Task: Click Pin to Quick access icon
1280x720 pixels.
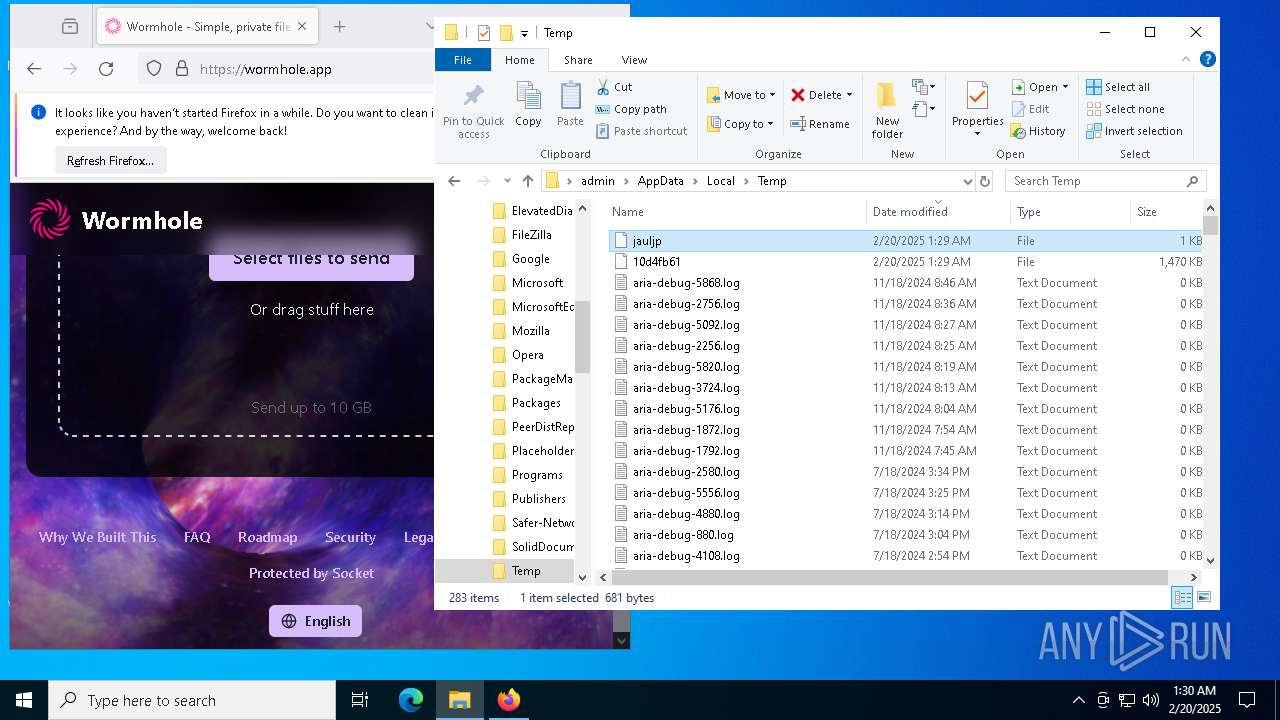Action: 474,111
